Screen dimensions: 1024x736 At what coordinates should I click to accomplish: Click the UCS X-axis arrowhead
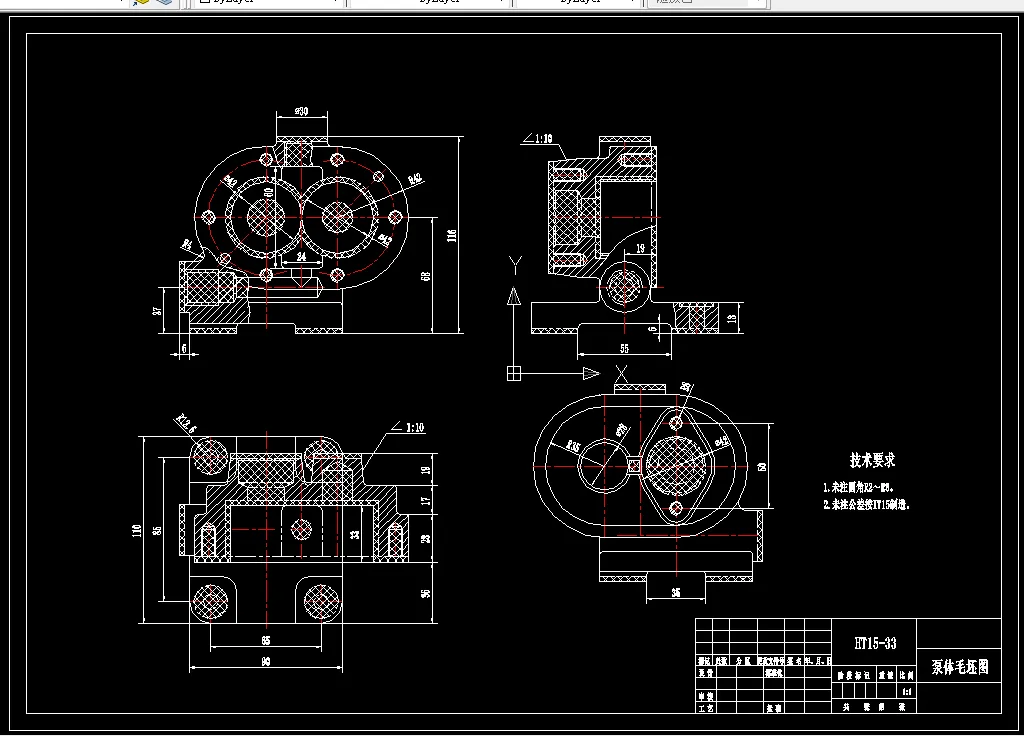[591, 374]
